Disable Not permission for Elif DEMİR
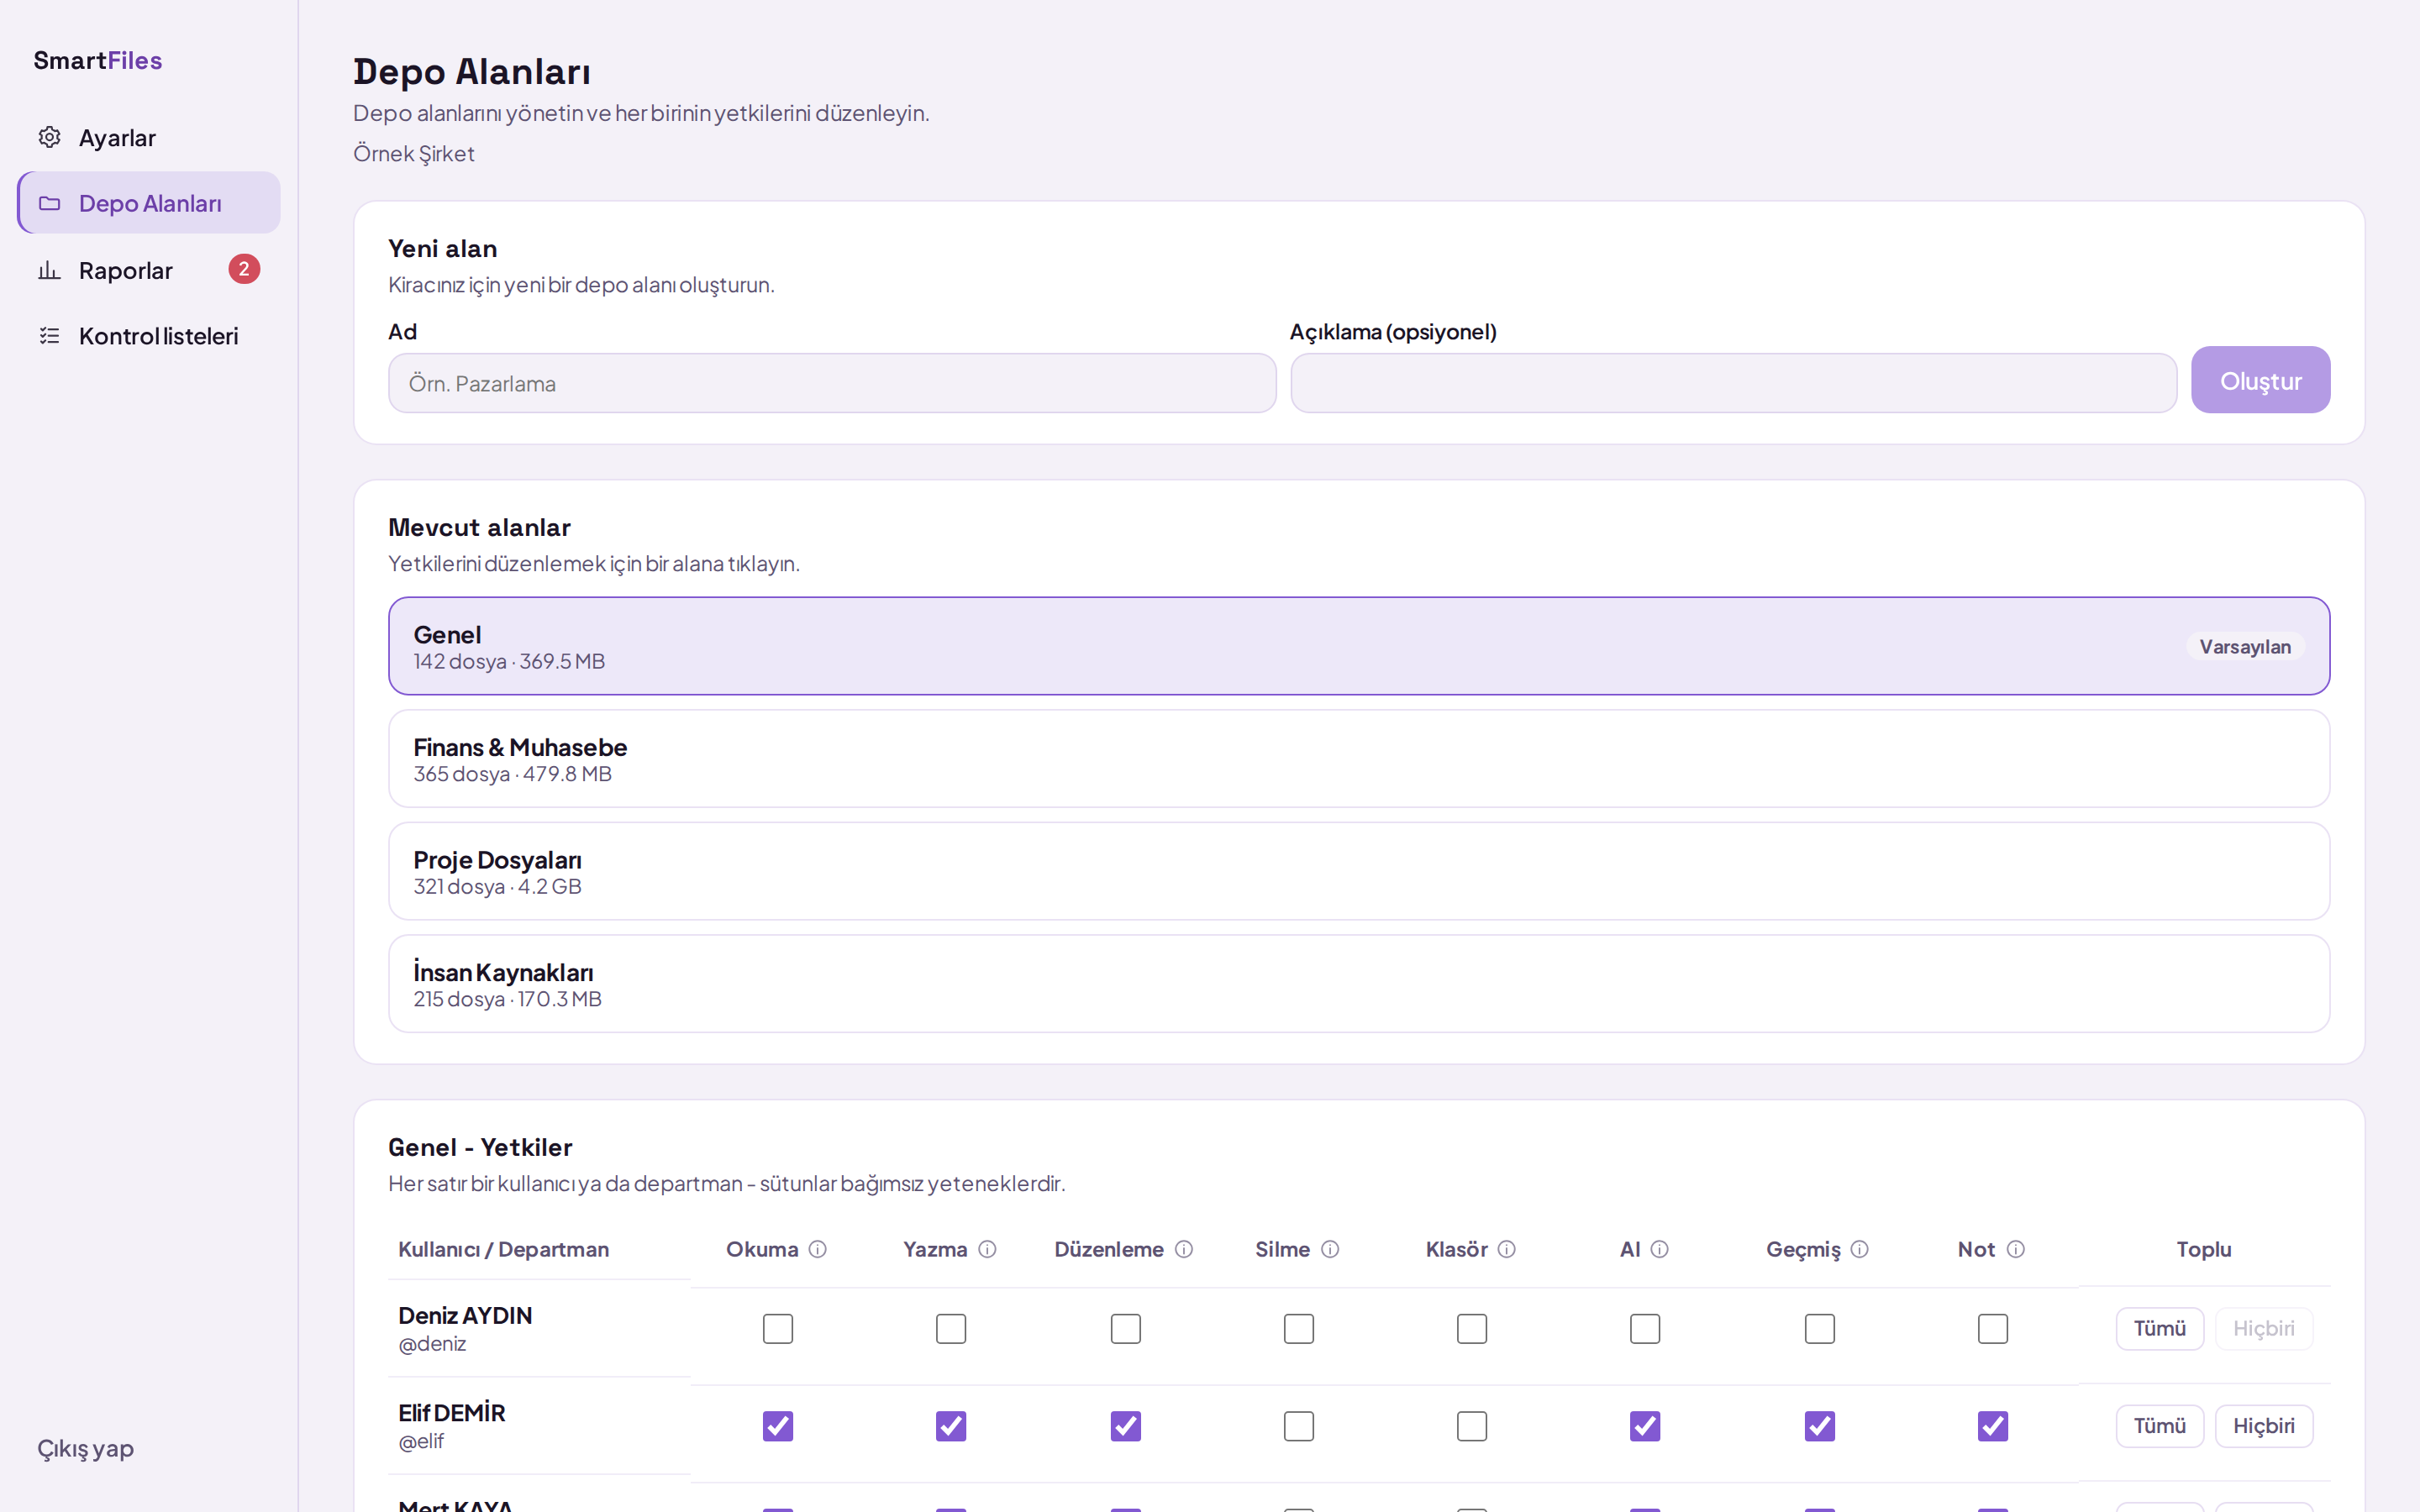This screenshot has height=1512, width=2420. (1993, 1426)
